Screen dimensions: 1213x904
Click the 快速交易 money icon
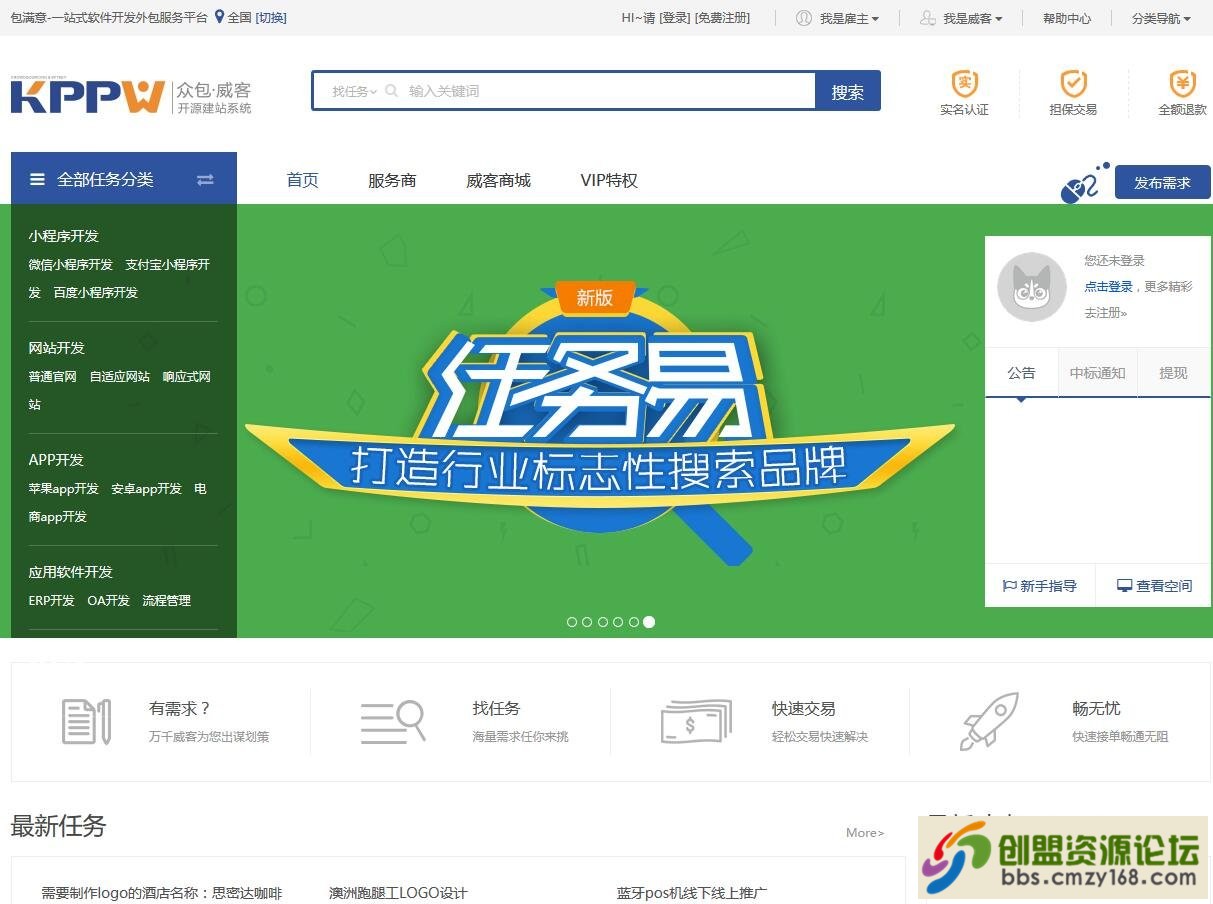point(696,721)
